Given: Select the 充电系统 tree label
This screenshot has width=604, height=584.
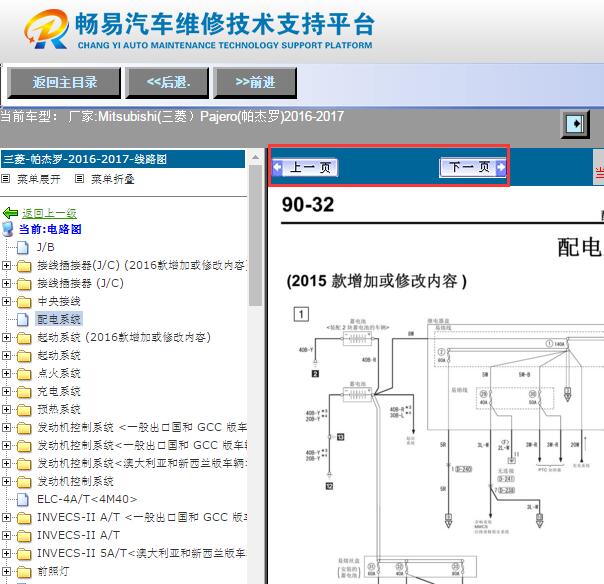Looking at the screenshot, I should [x=59, y=391].
